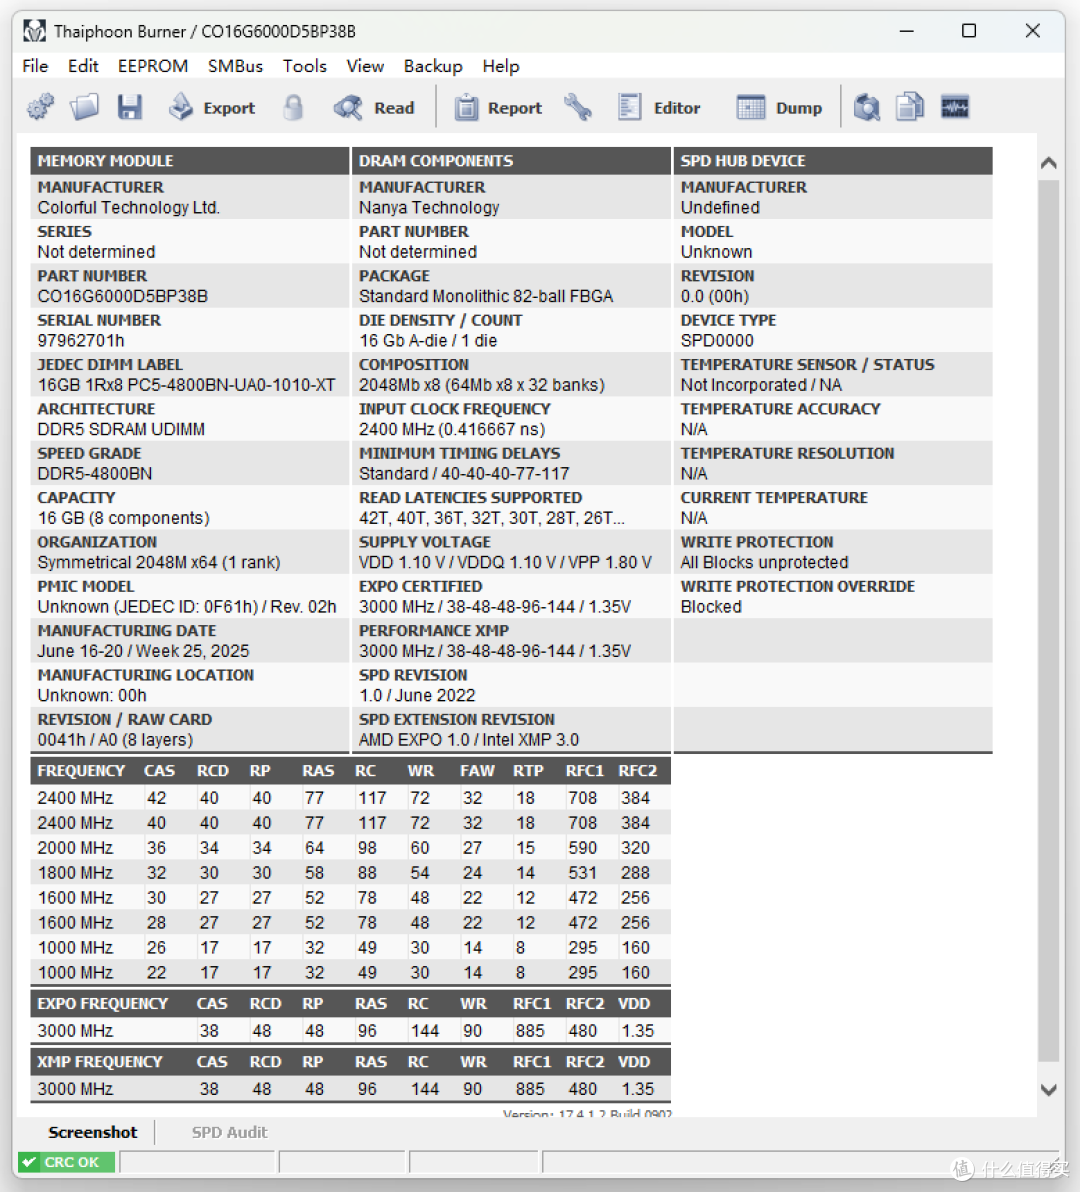Click the waveform monitor icon
Viewport: 1080px width, 1192px height.
(x=955, y=107)
